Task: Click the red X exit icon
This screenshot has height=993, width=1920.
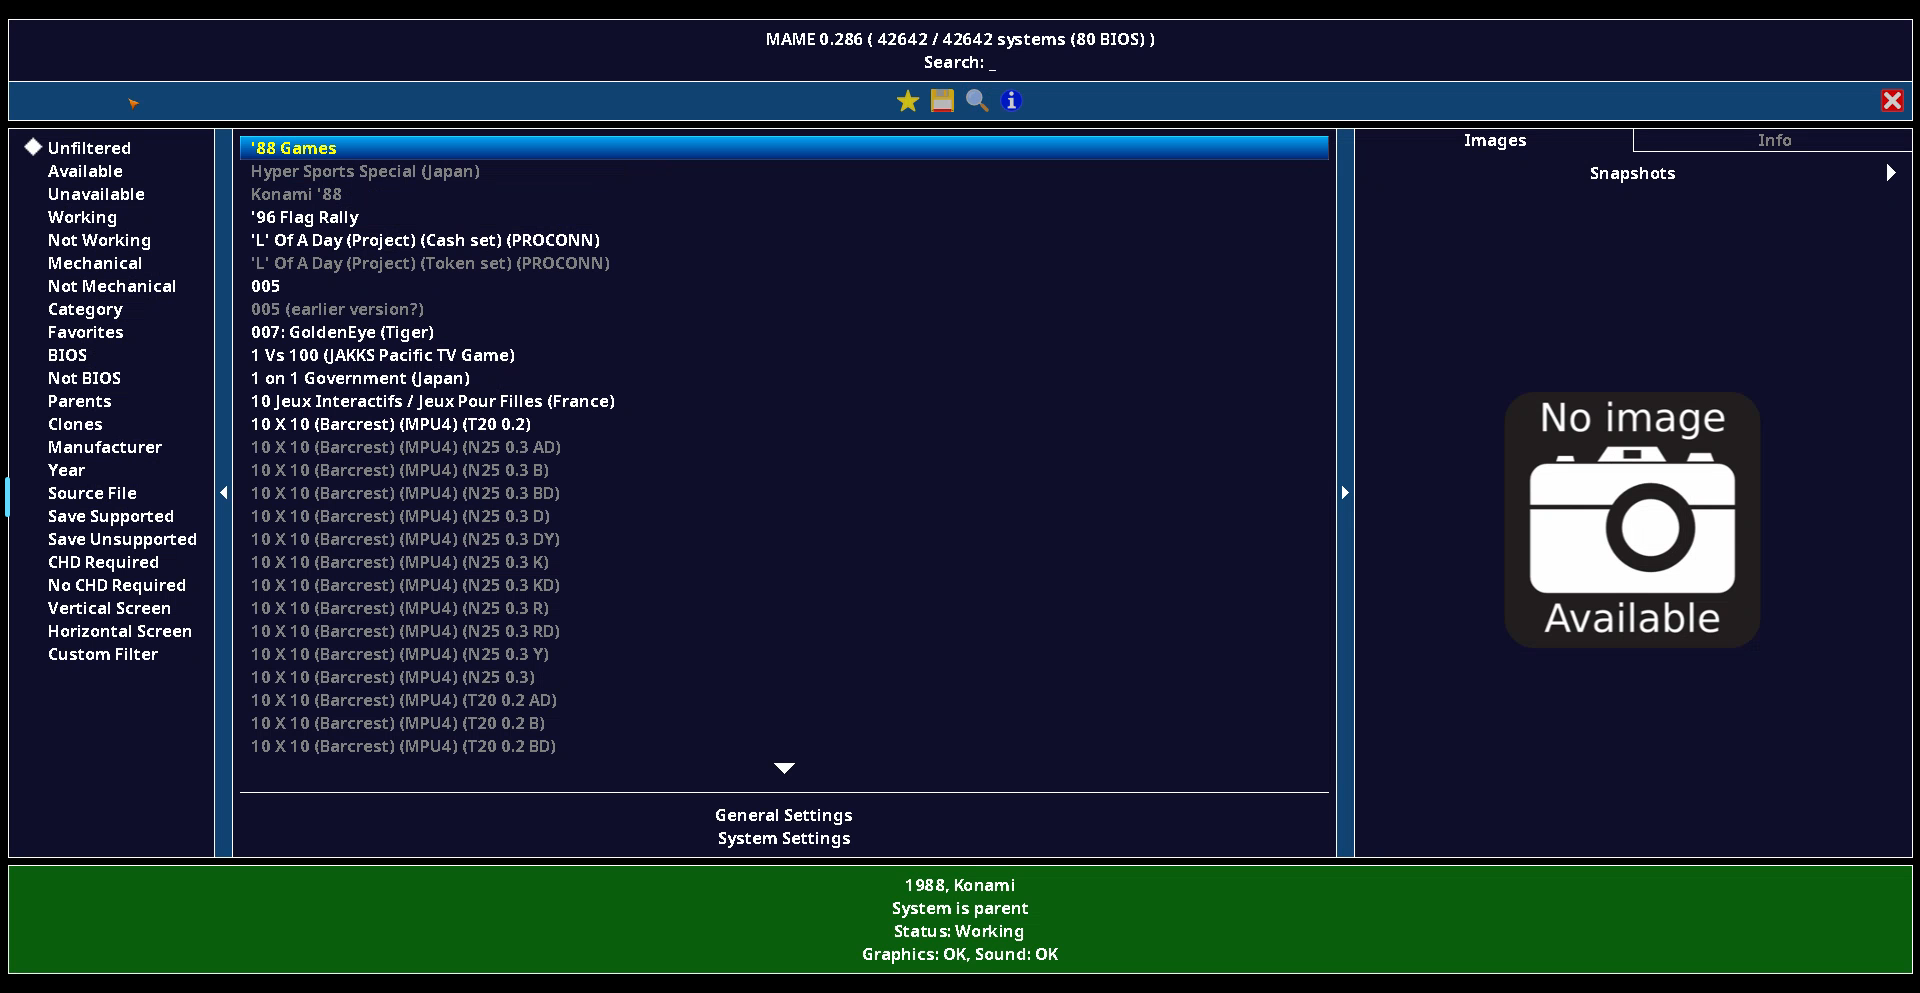Action: tap(1891, 101)
